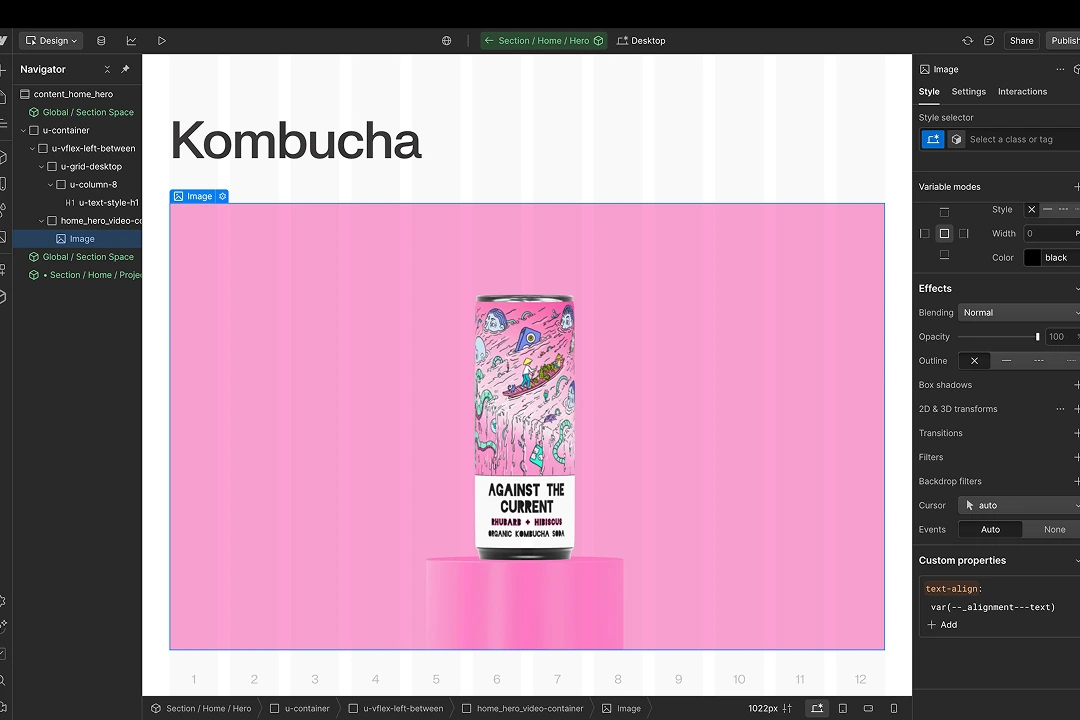Set border Style to dashed
1080x720 pixels.
(x=1063, y=209)
